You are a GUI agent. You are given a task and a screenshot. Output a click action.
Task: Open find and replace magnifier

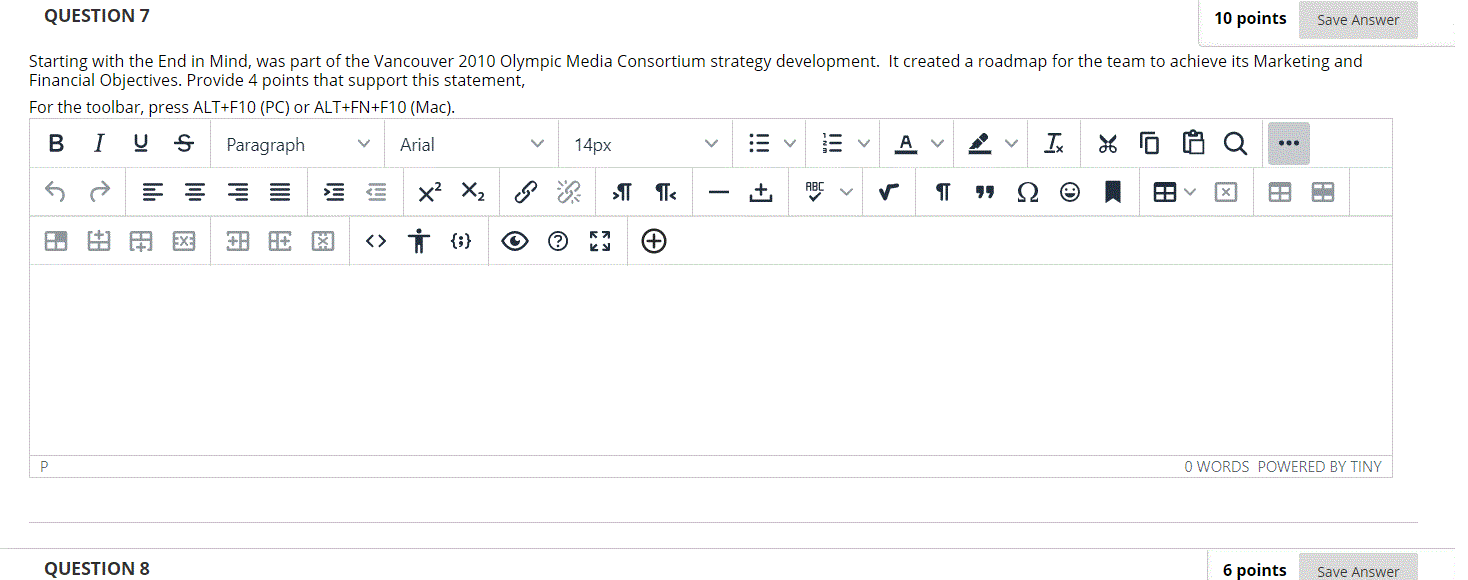[x=1235, y=144]
